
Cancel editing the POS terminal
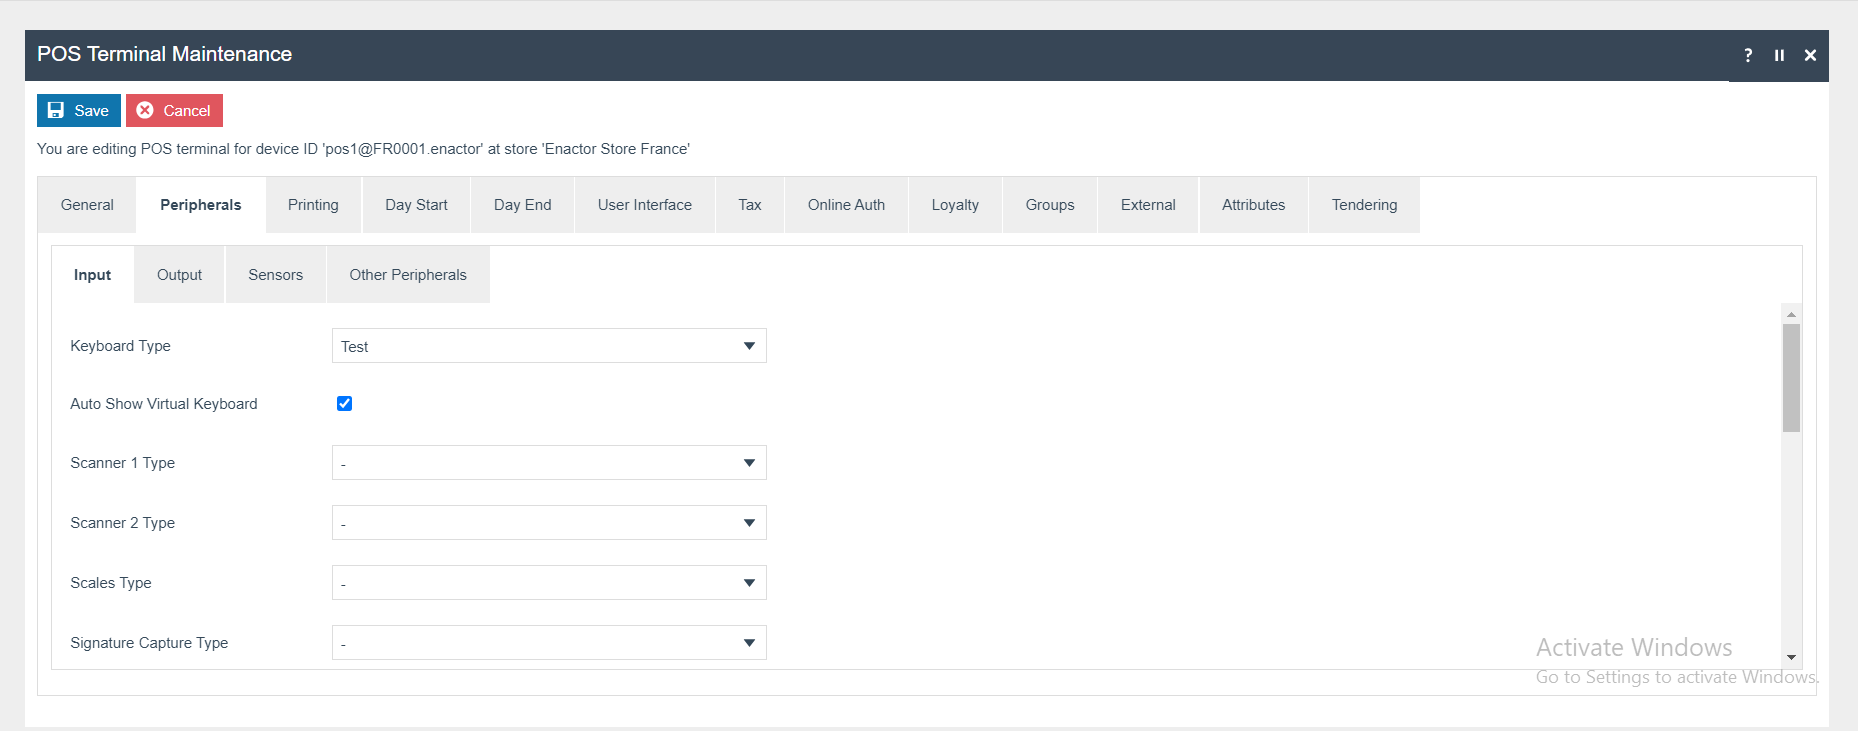[174, 110]
